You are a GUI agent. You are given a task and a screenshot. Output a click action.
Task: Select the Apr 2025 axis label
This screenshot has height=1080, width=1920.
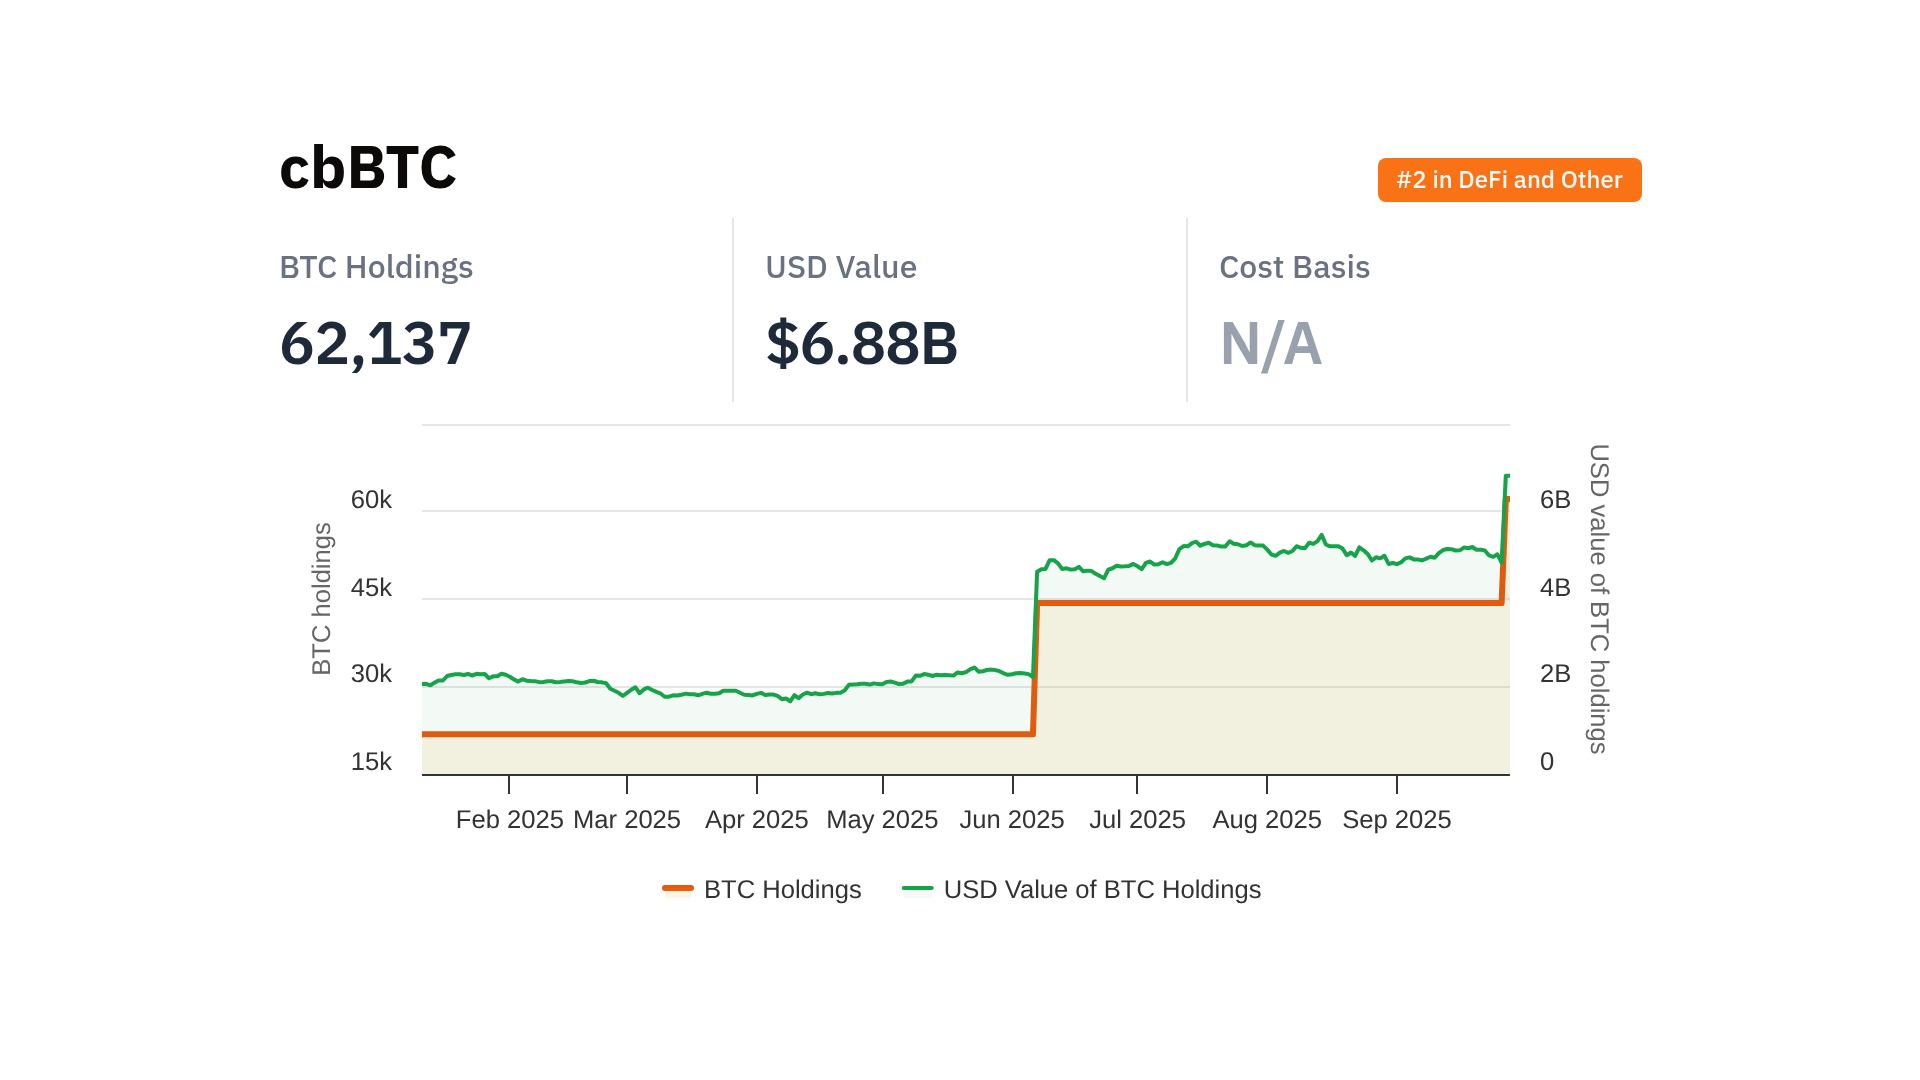click(x=756, y=819)
